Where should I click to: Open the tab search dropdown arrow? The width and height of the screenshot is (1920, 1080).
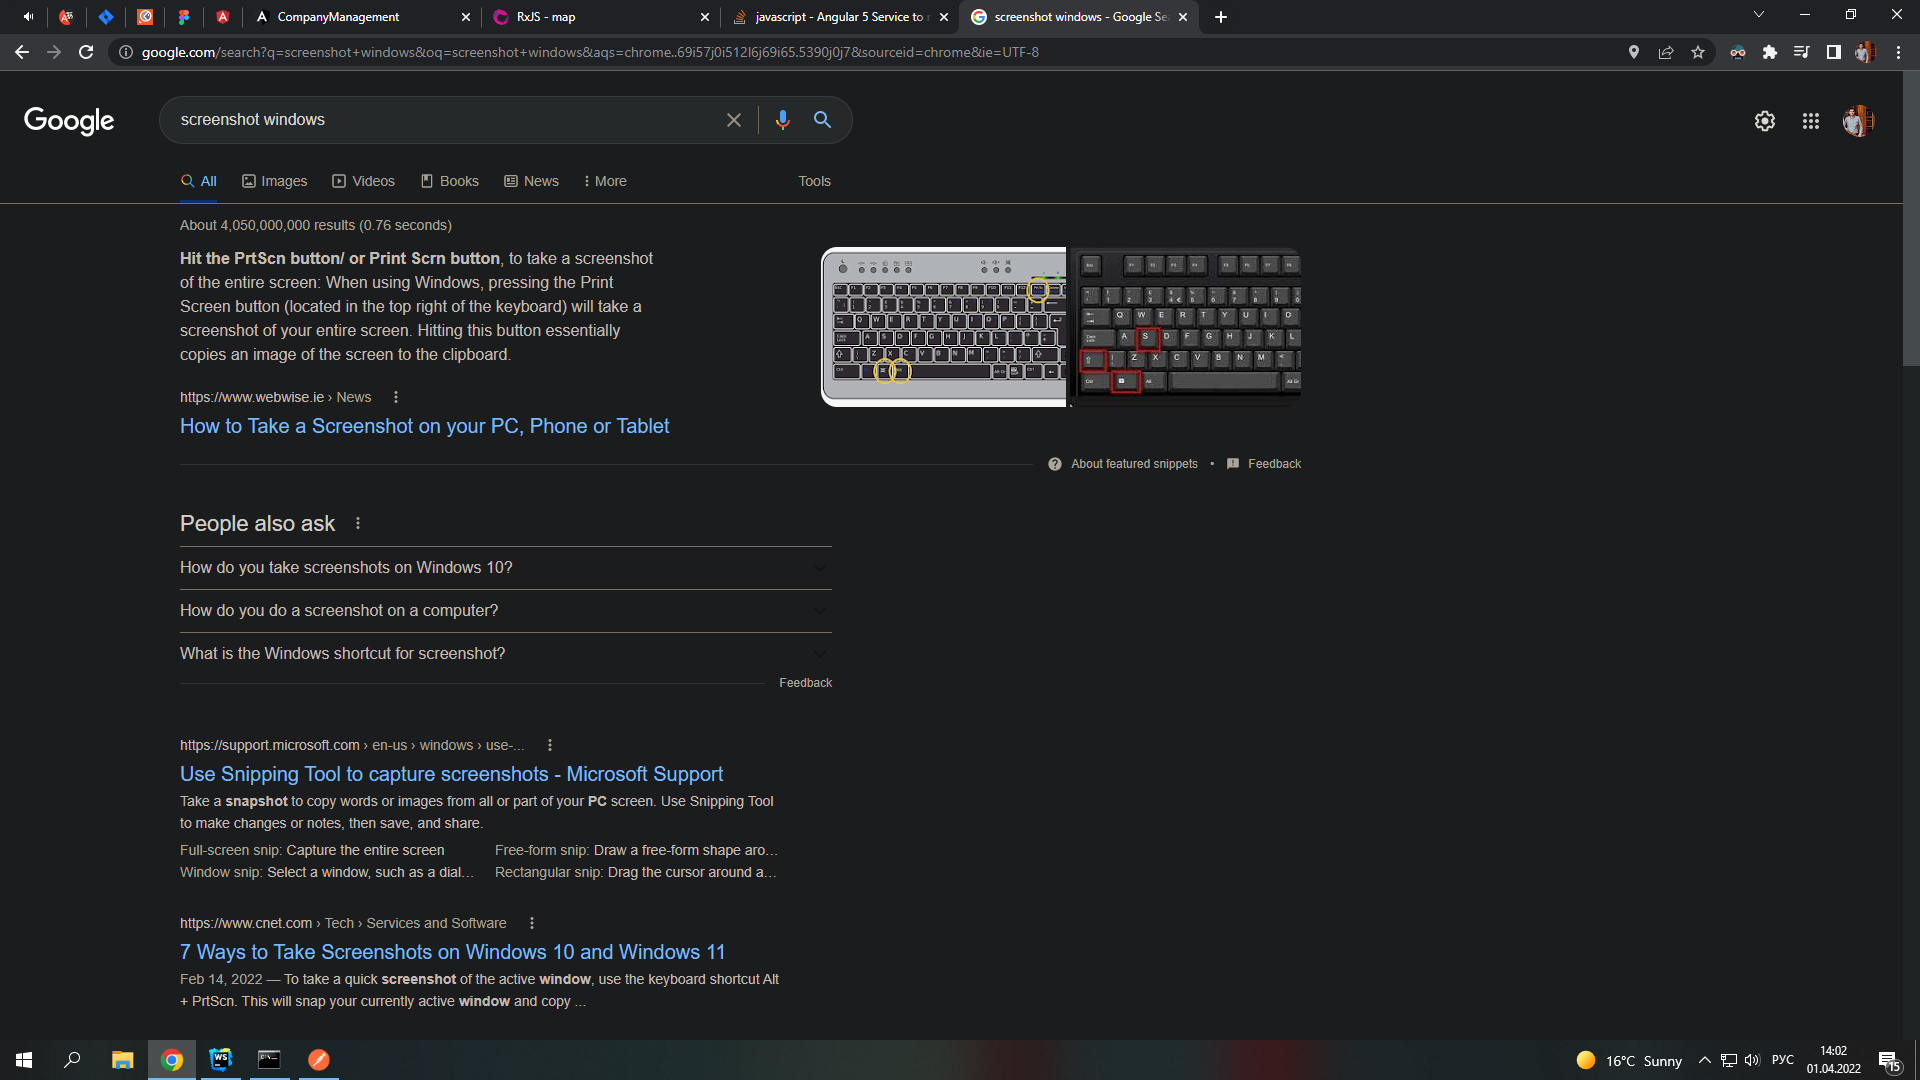coord(1759,14)
